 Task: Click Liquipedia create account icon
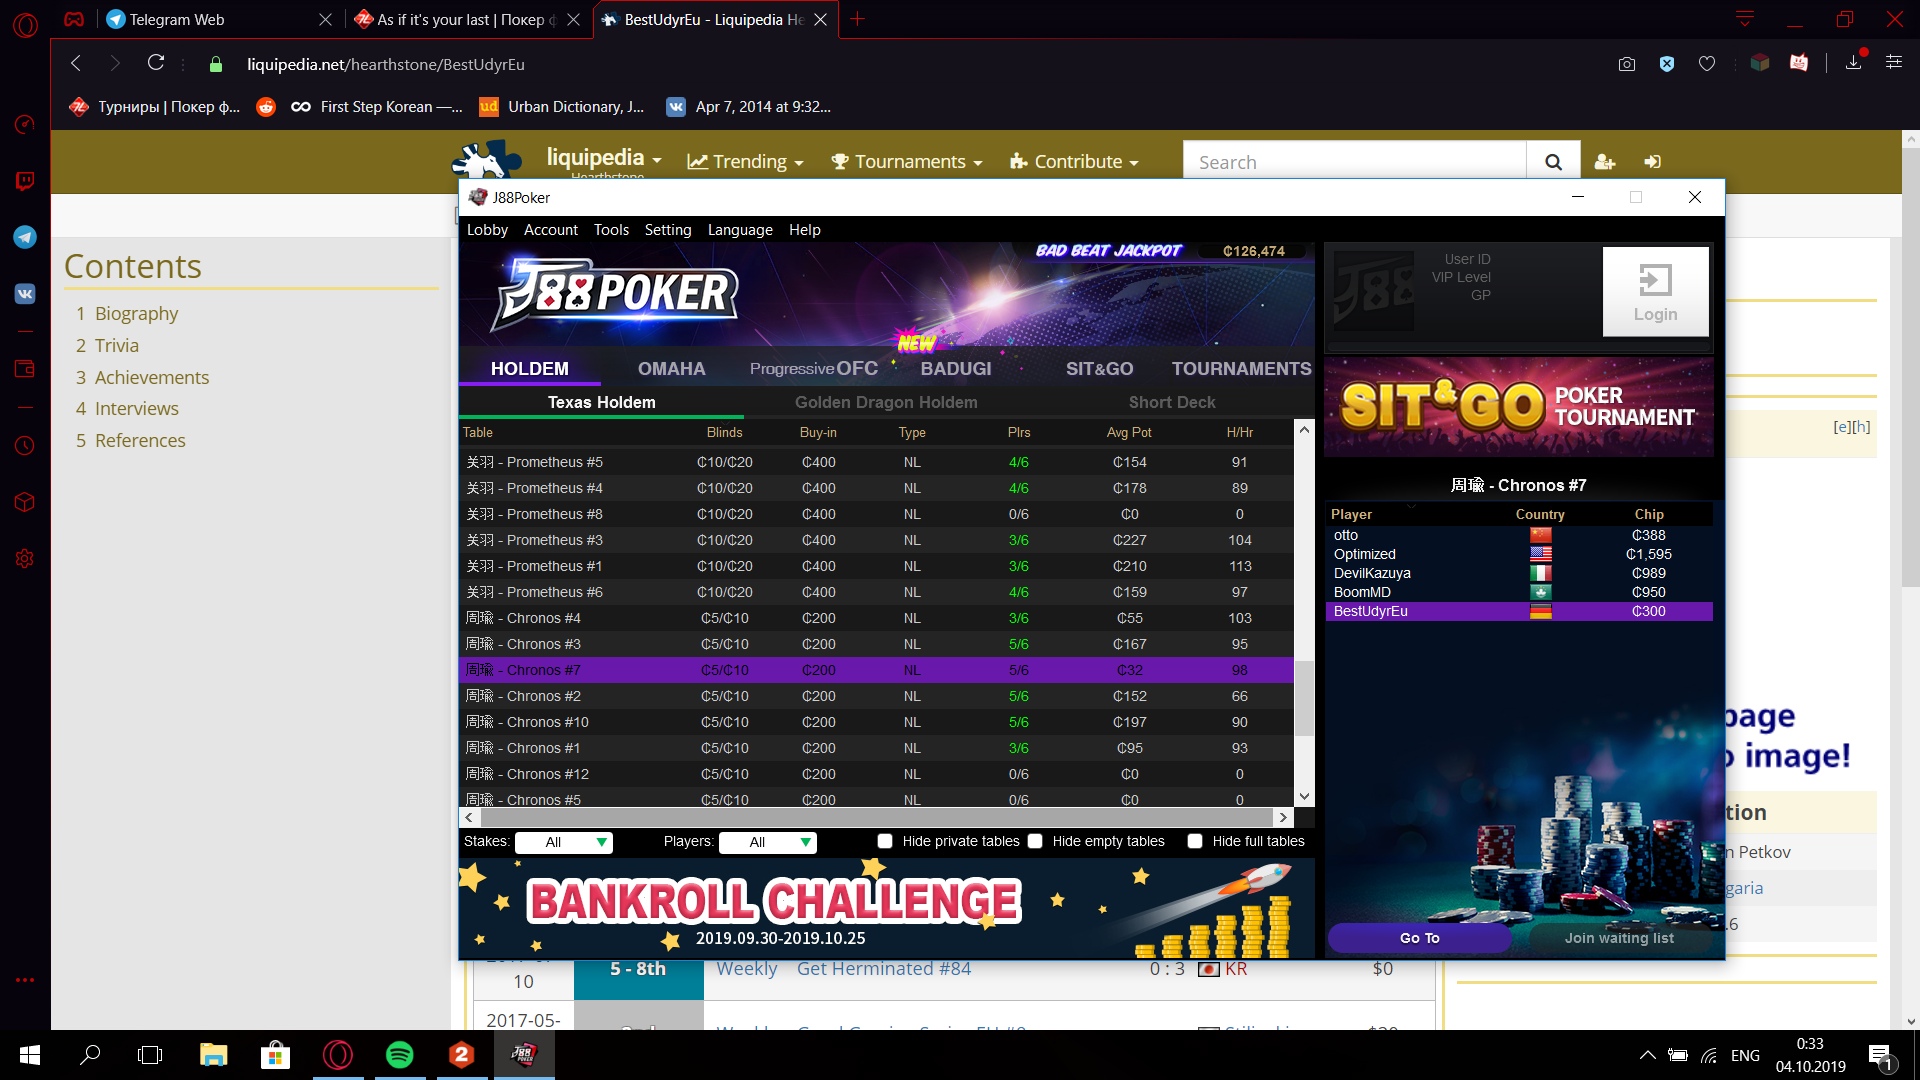point(1605,162)
